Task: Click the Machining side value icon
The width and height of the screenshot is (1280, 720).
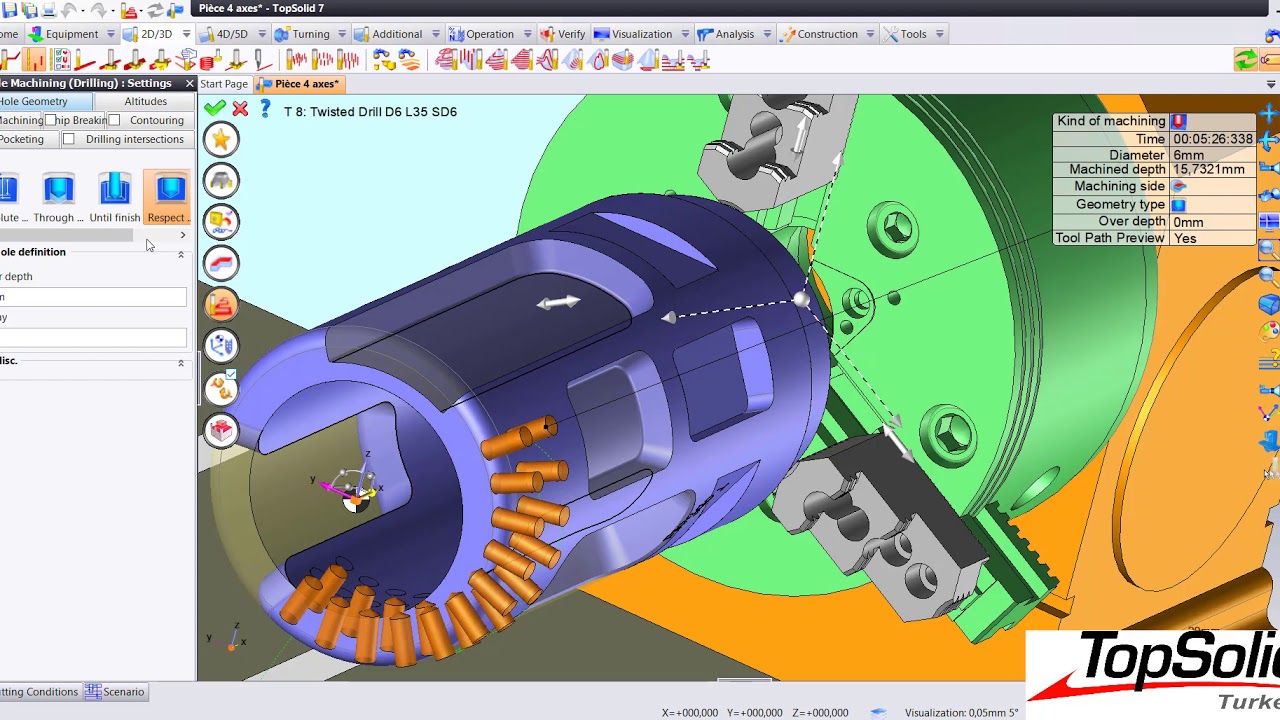Action: [1179, 186]
